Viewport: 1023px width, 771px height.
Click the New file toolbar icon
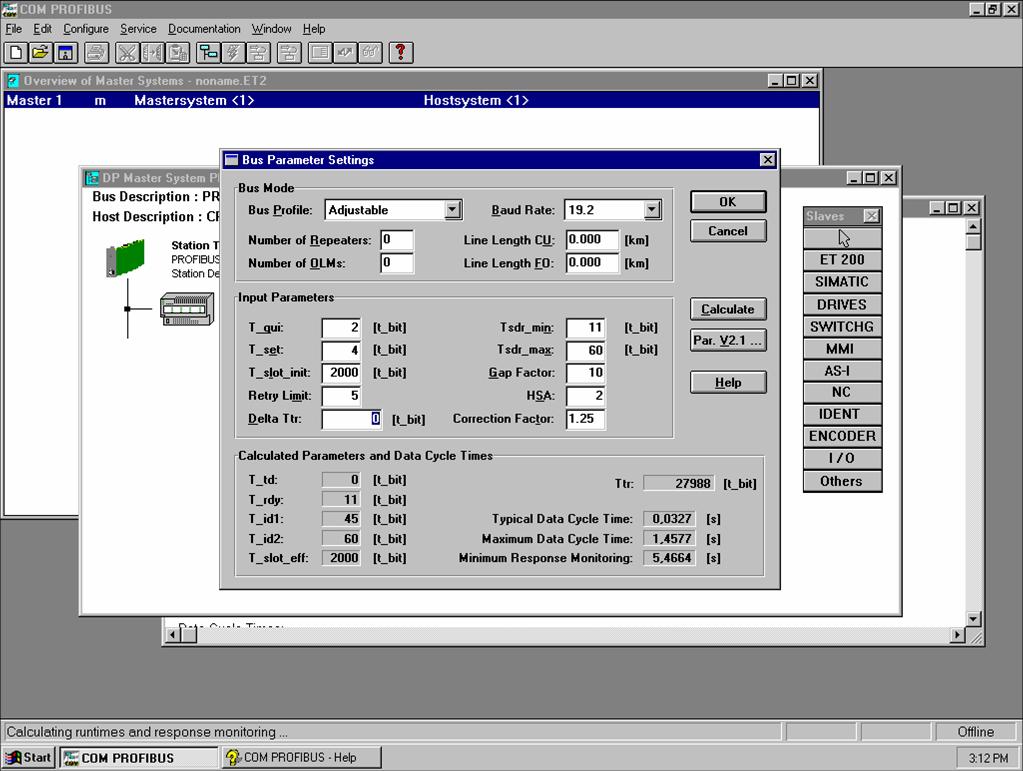pos(17,53)
